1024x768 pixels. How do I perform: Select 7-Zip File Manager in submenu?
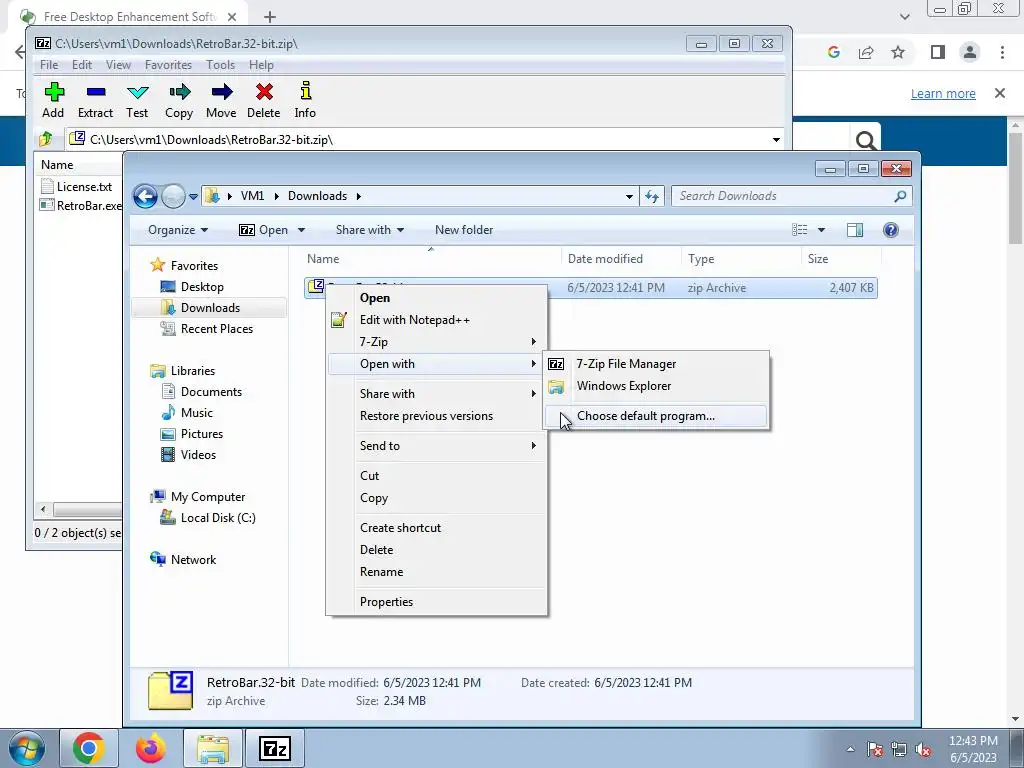(656, 364)
